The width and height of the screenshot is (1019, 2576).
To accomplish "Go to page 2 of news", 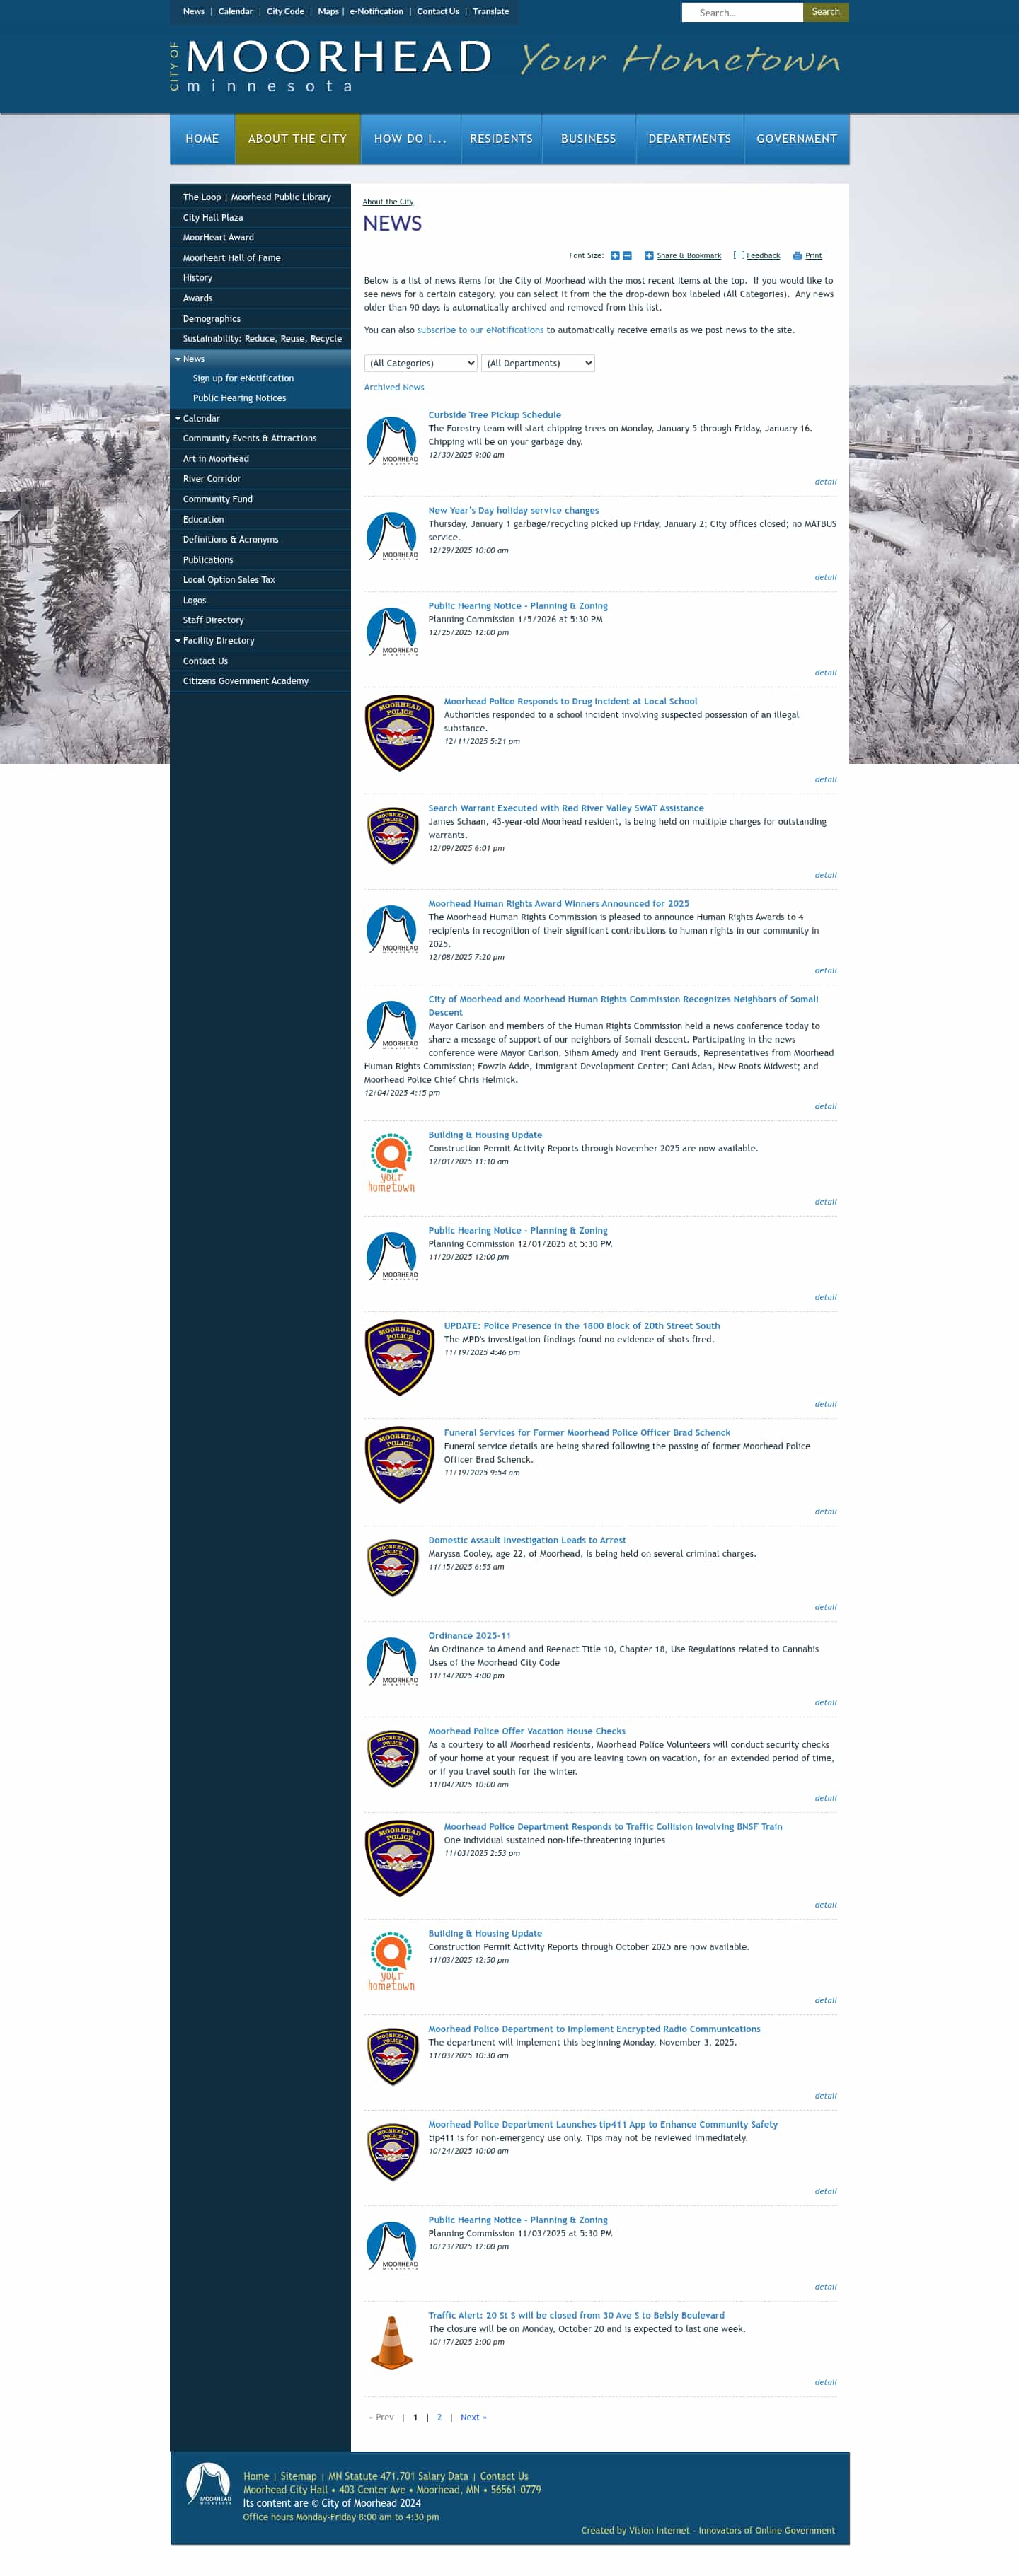I will pyautogui.click(x=439, y=2417).
